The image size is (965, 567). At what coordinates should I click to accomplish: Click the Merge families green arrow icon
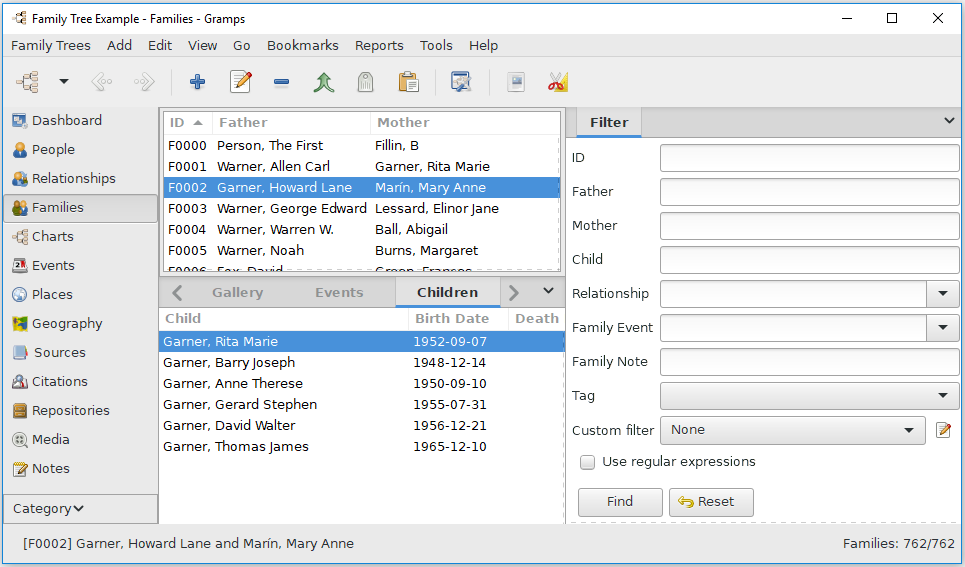click(324, 82)
